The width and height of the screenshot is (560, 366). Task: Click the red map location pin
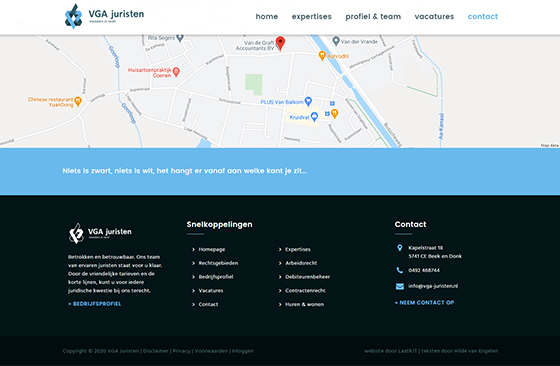[280, 43]
